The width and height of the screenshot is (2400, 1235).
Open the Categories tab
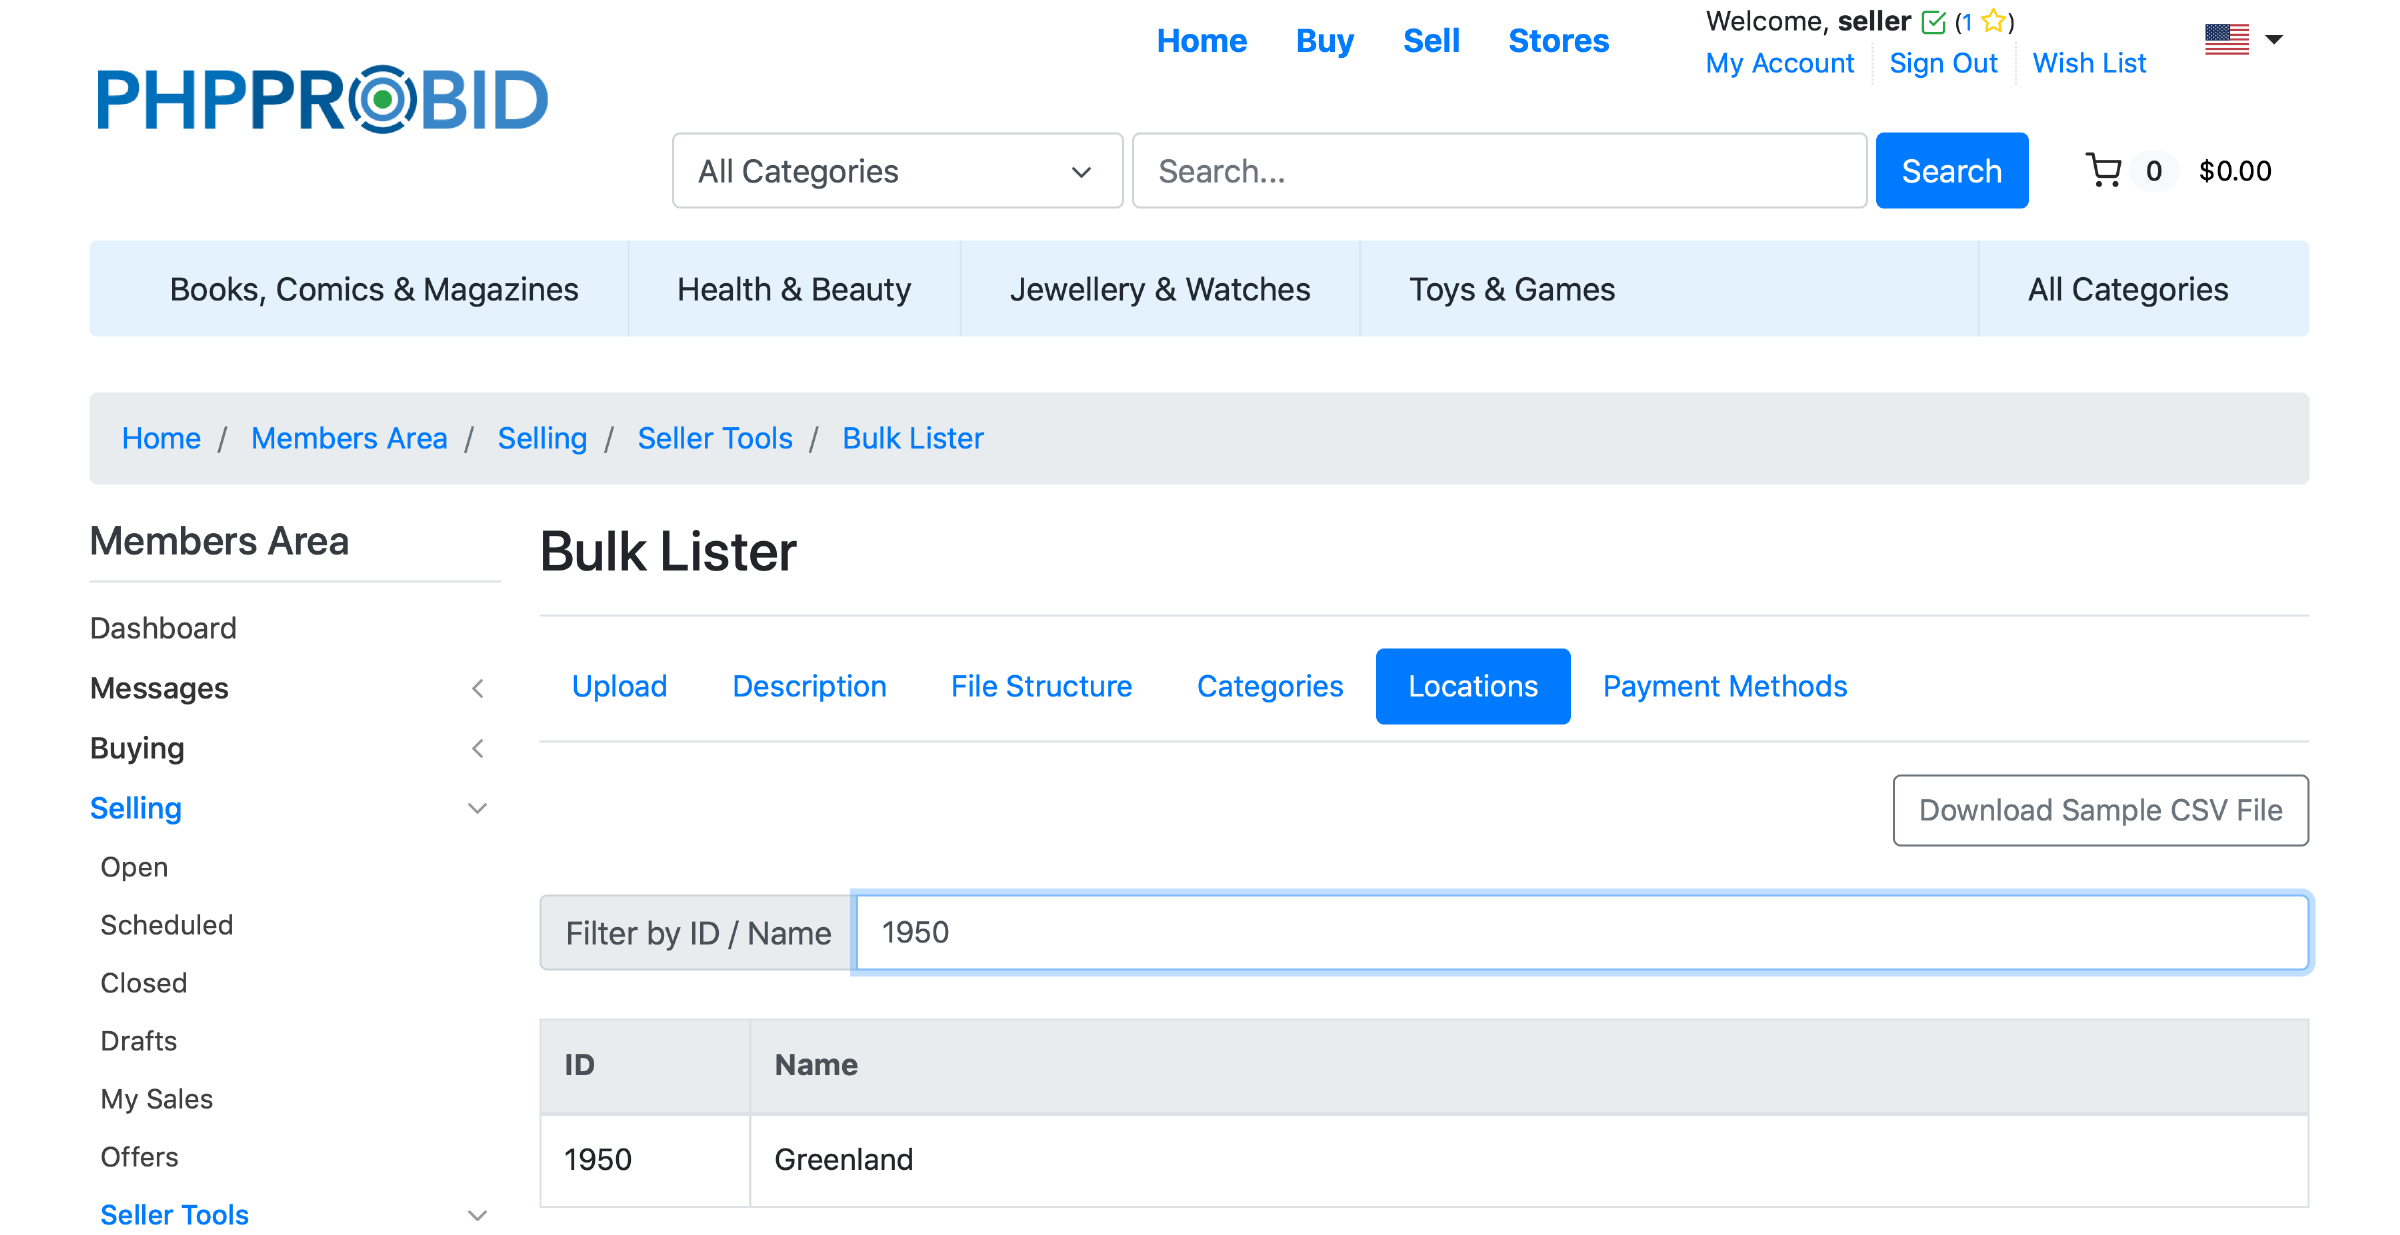click(1269, 686)
